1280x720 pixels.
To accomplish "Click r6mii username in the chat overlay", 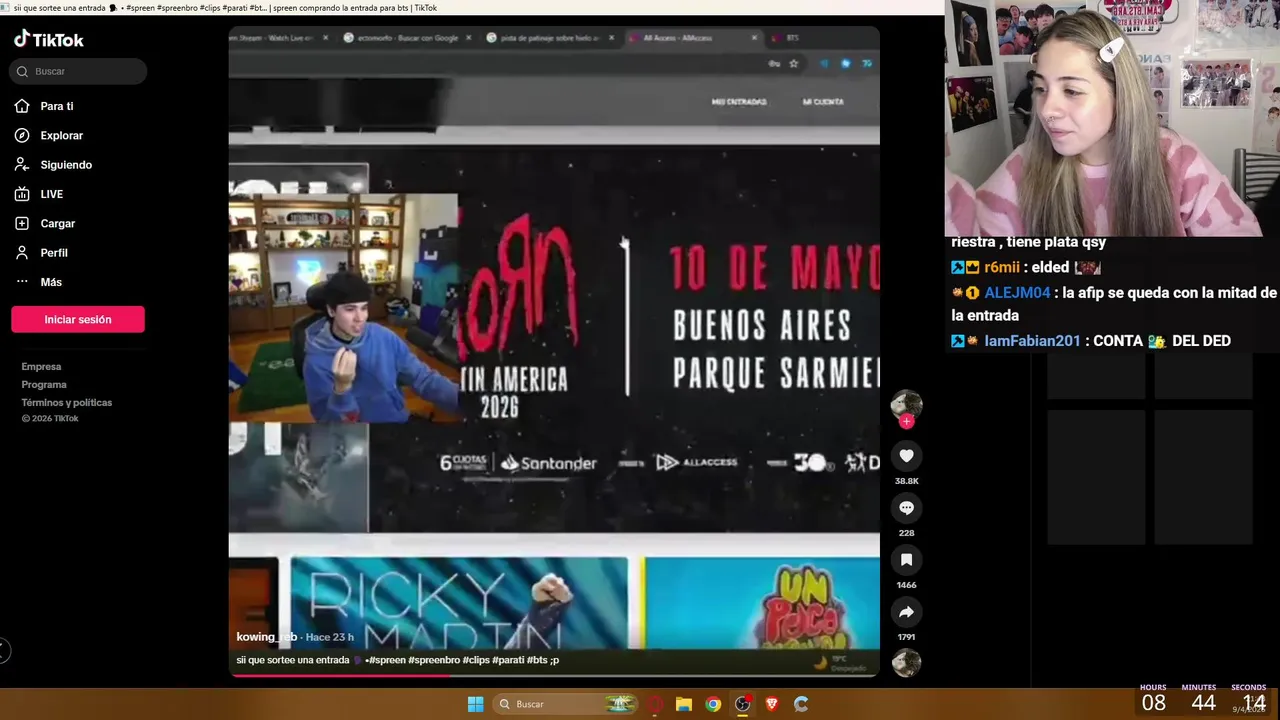I will pos(1002,267).
